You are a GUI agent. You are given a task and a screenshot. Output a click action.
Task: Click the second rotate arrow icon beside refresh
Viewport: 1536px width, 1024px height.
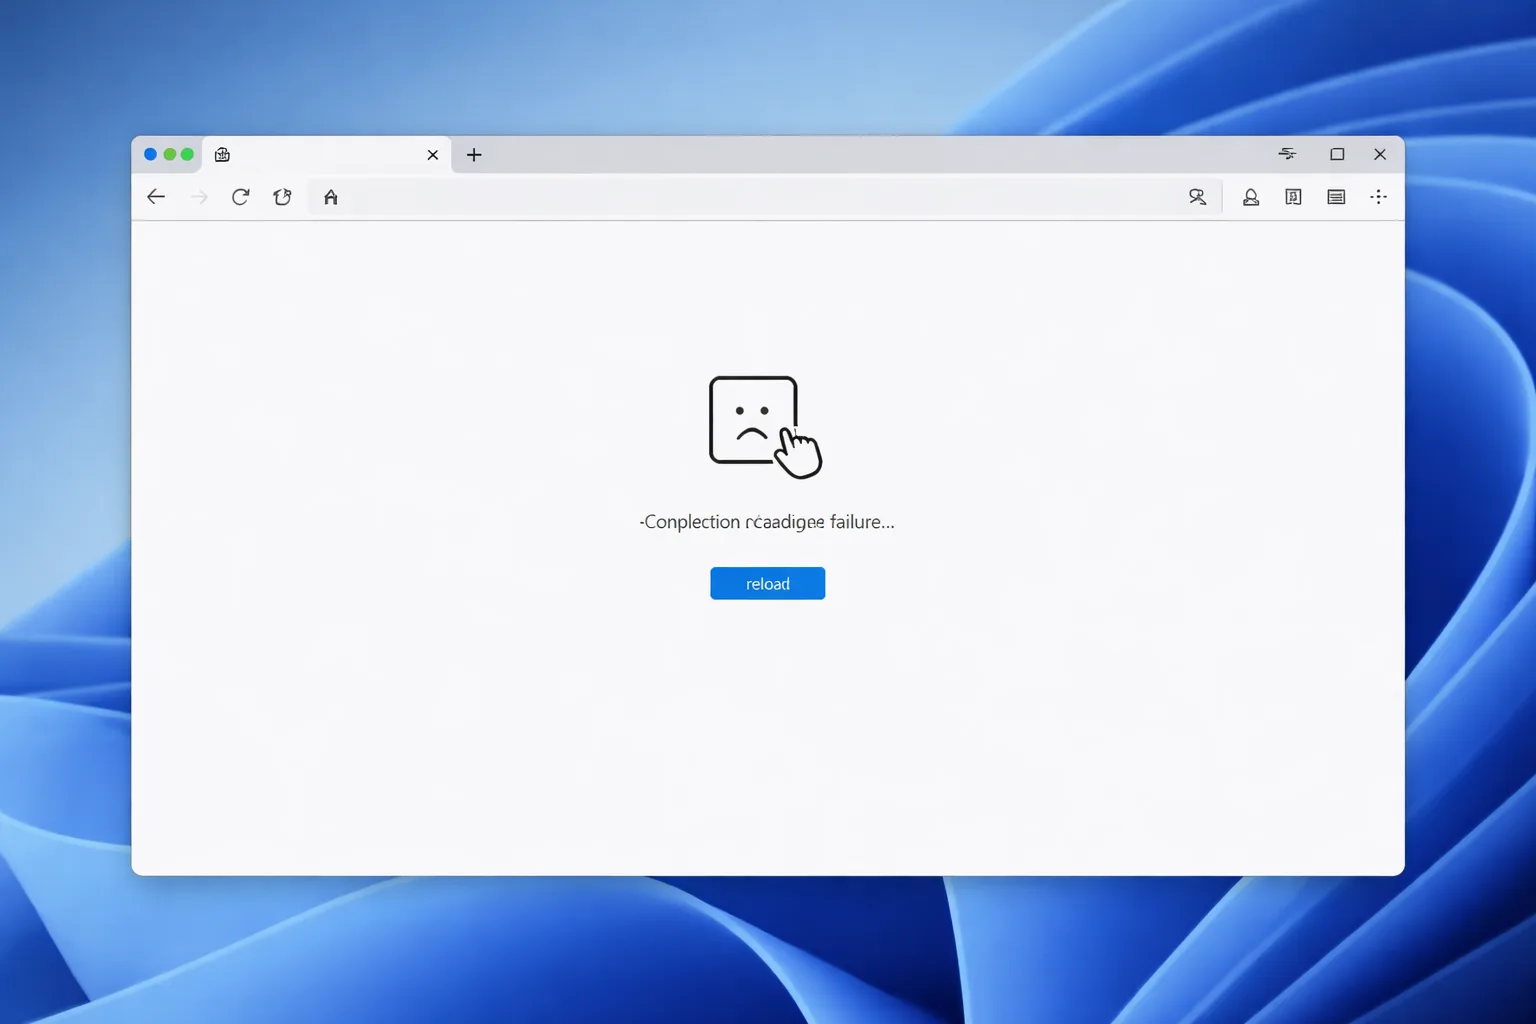[282, 197]
